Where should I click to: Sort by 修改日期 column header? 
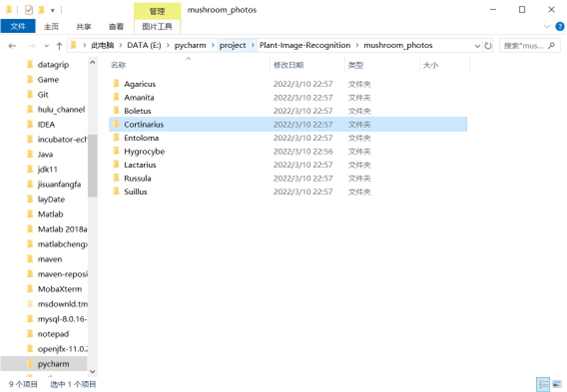click(289, 65)
